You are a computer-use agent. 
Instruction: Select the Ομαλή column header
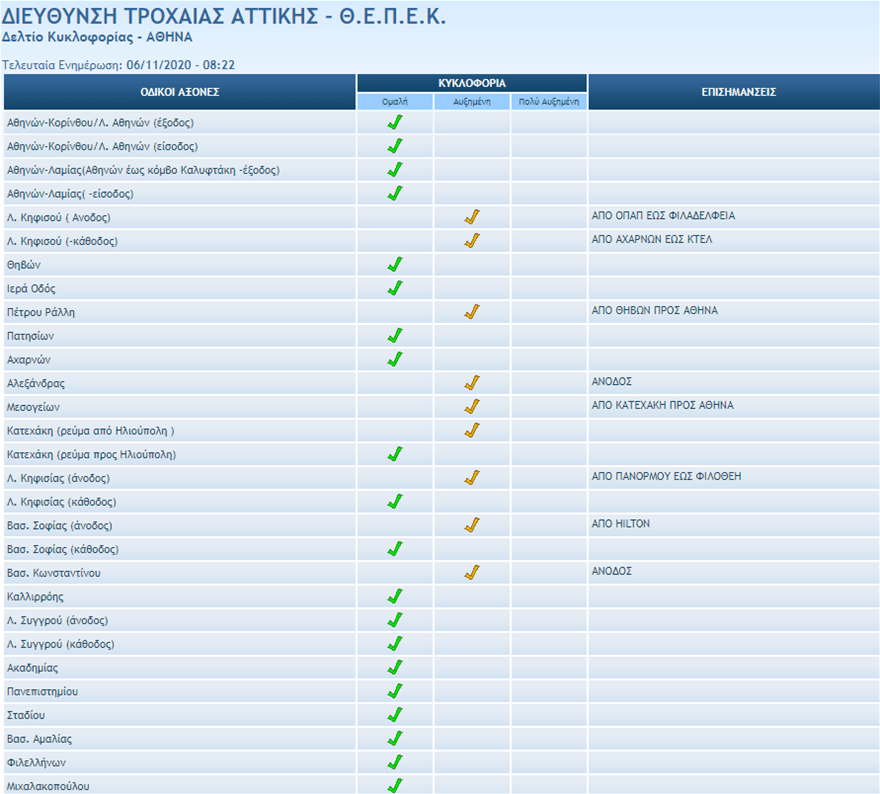point(395,102)
